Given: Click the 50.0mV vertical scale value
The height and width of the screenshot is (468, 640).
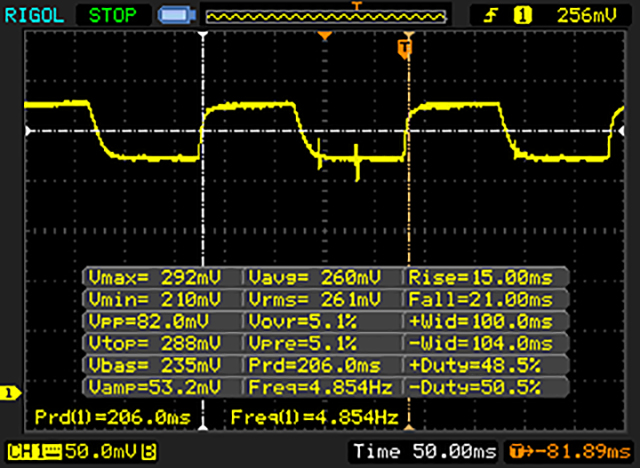Looking at the screenshot, I should 101,452.
